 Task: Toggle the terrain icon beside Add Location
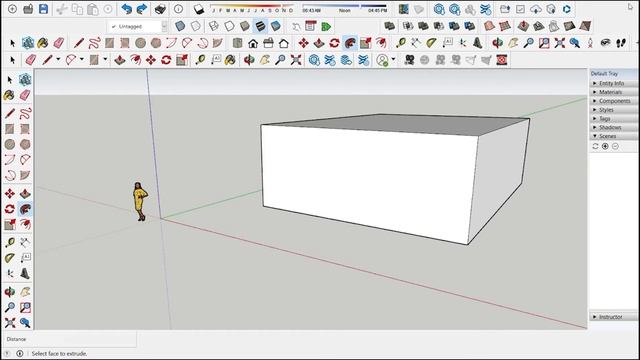coord(419,9)
